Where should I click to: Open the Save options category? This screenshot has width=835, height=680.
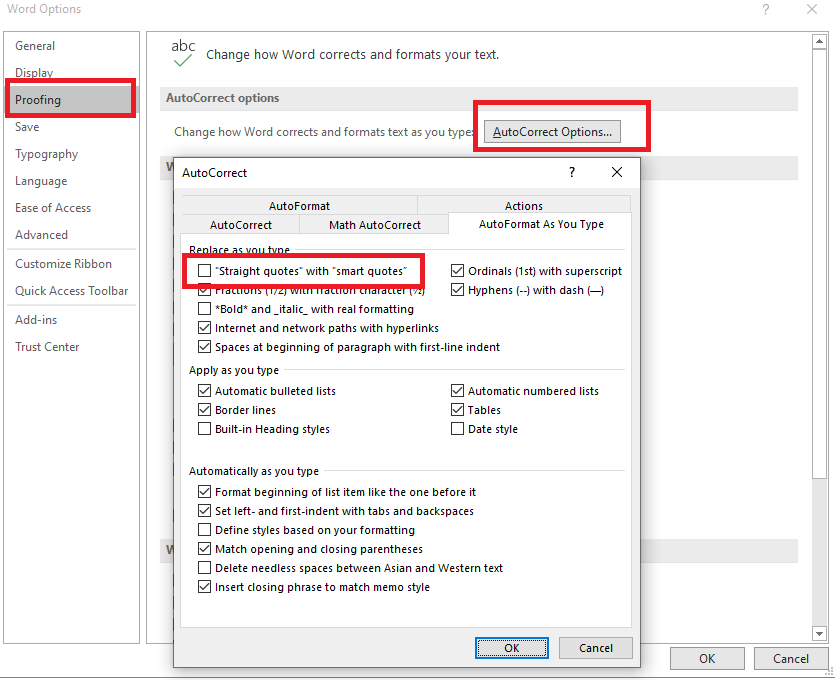pos(70,127)
